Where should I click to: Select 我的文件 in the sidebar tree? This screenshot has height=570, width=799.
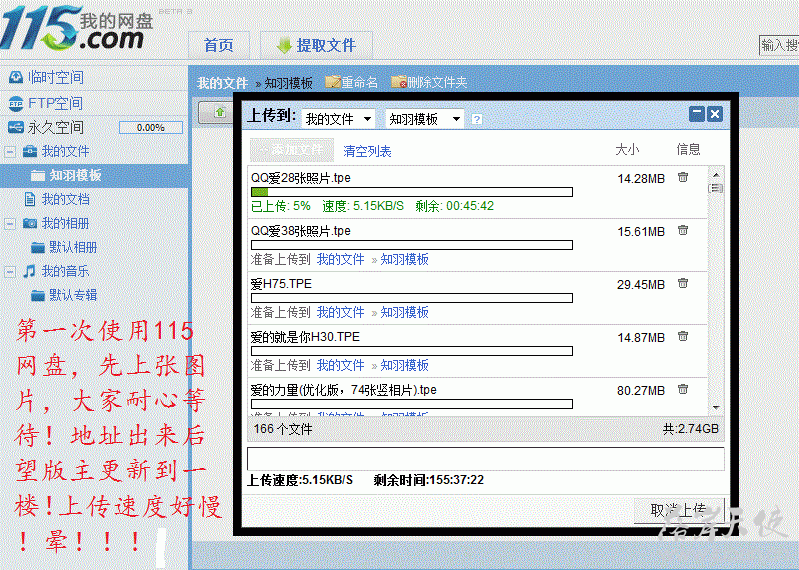point(66,151)
